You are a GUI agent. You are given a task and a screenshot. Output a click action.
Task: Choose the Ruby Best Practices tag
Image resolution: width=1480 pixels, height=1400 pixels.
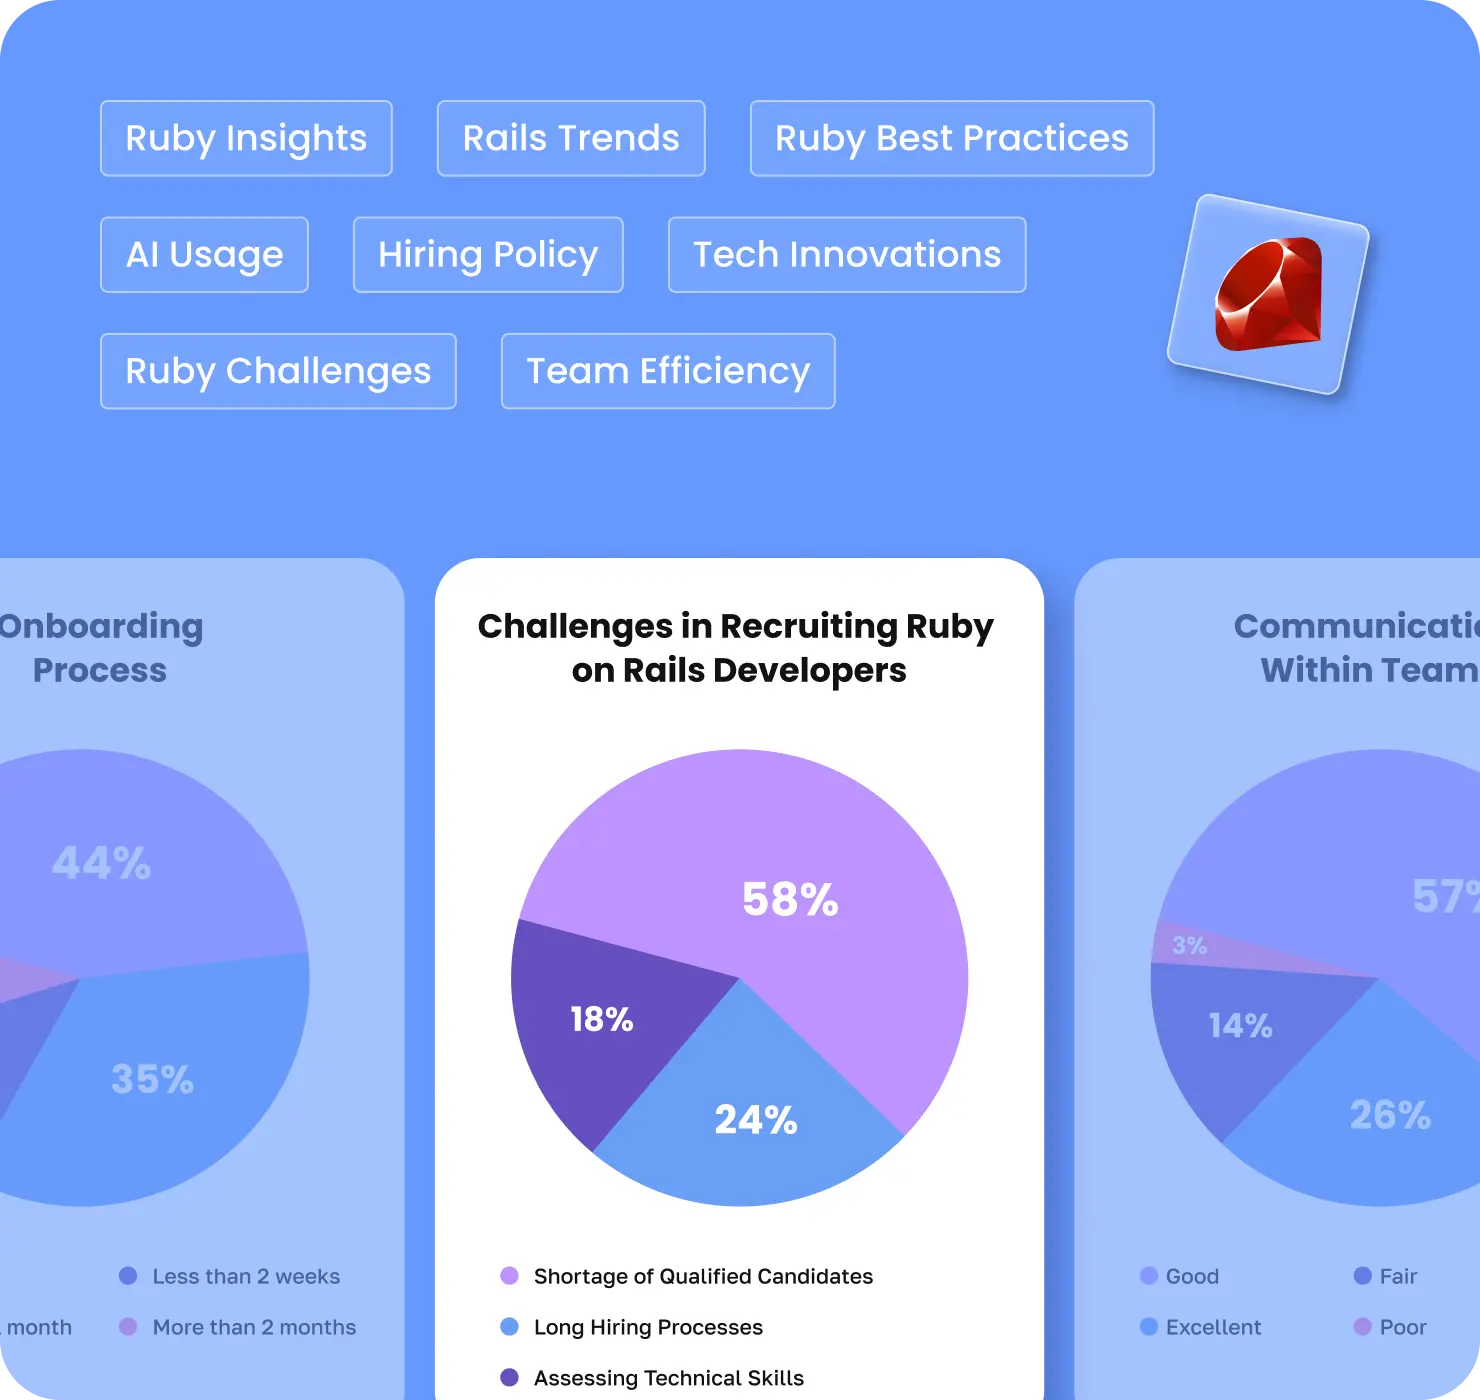click(x=951, y=139)
